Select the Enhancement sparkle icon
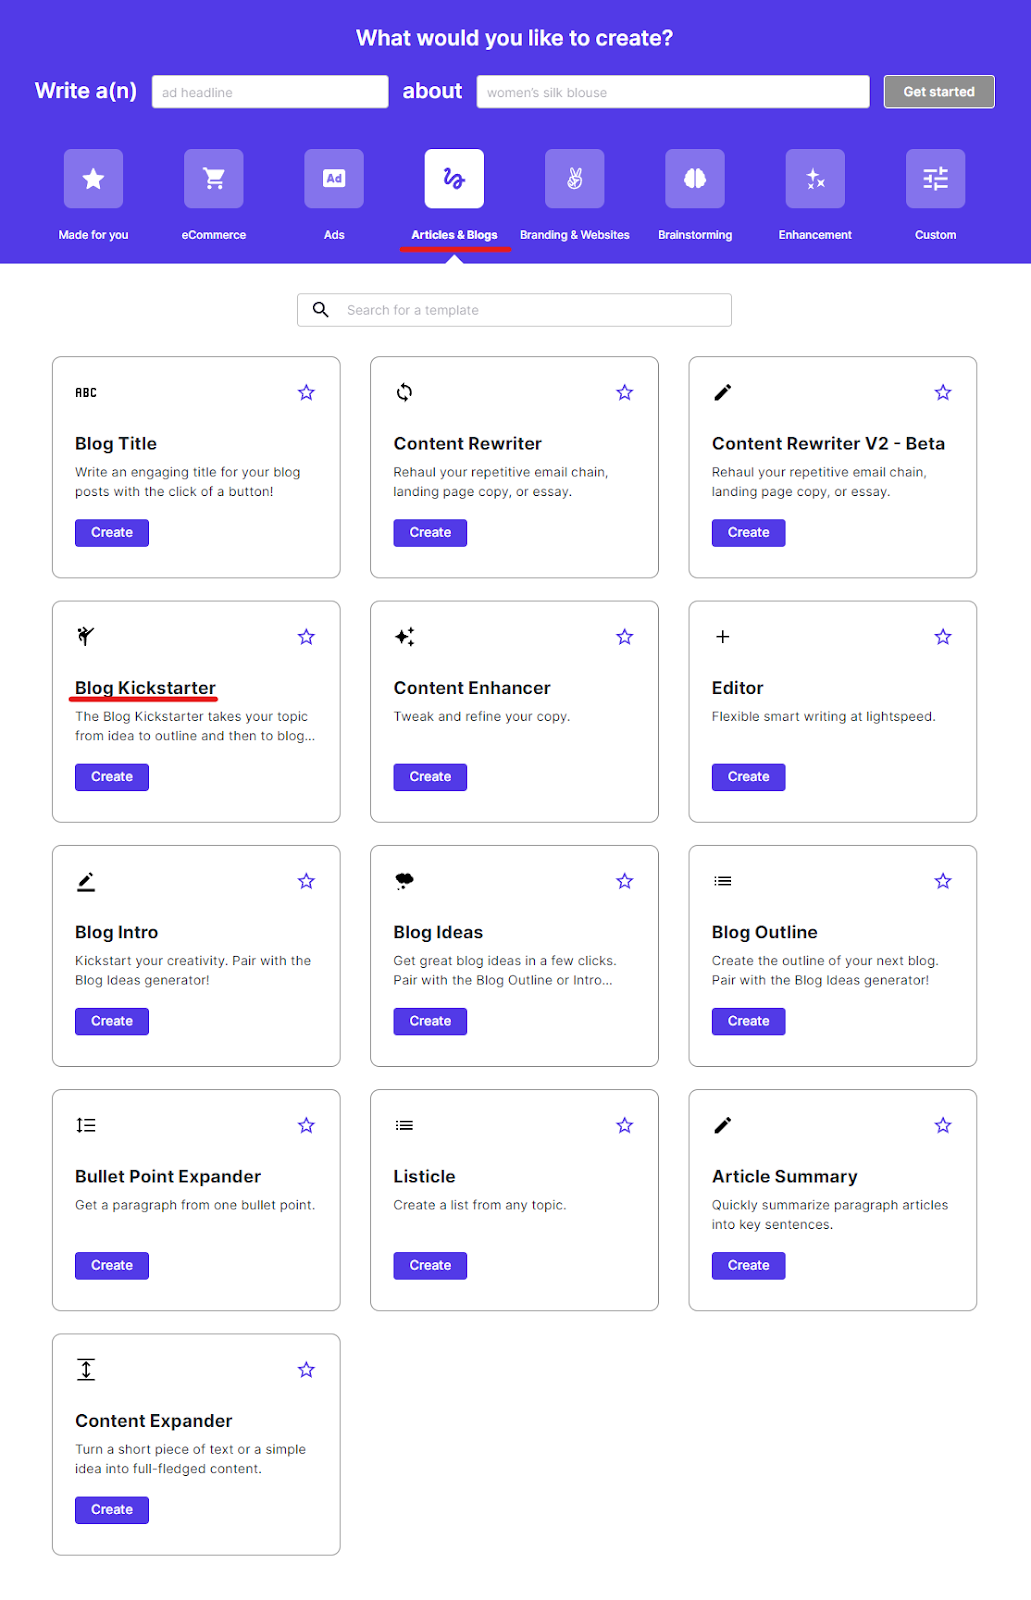This screenshot has width=1031, height=1600. click(815, 179)
